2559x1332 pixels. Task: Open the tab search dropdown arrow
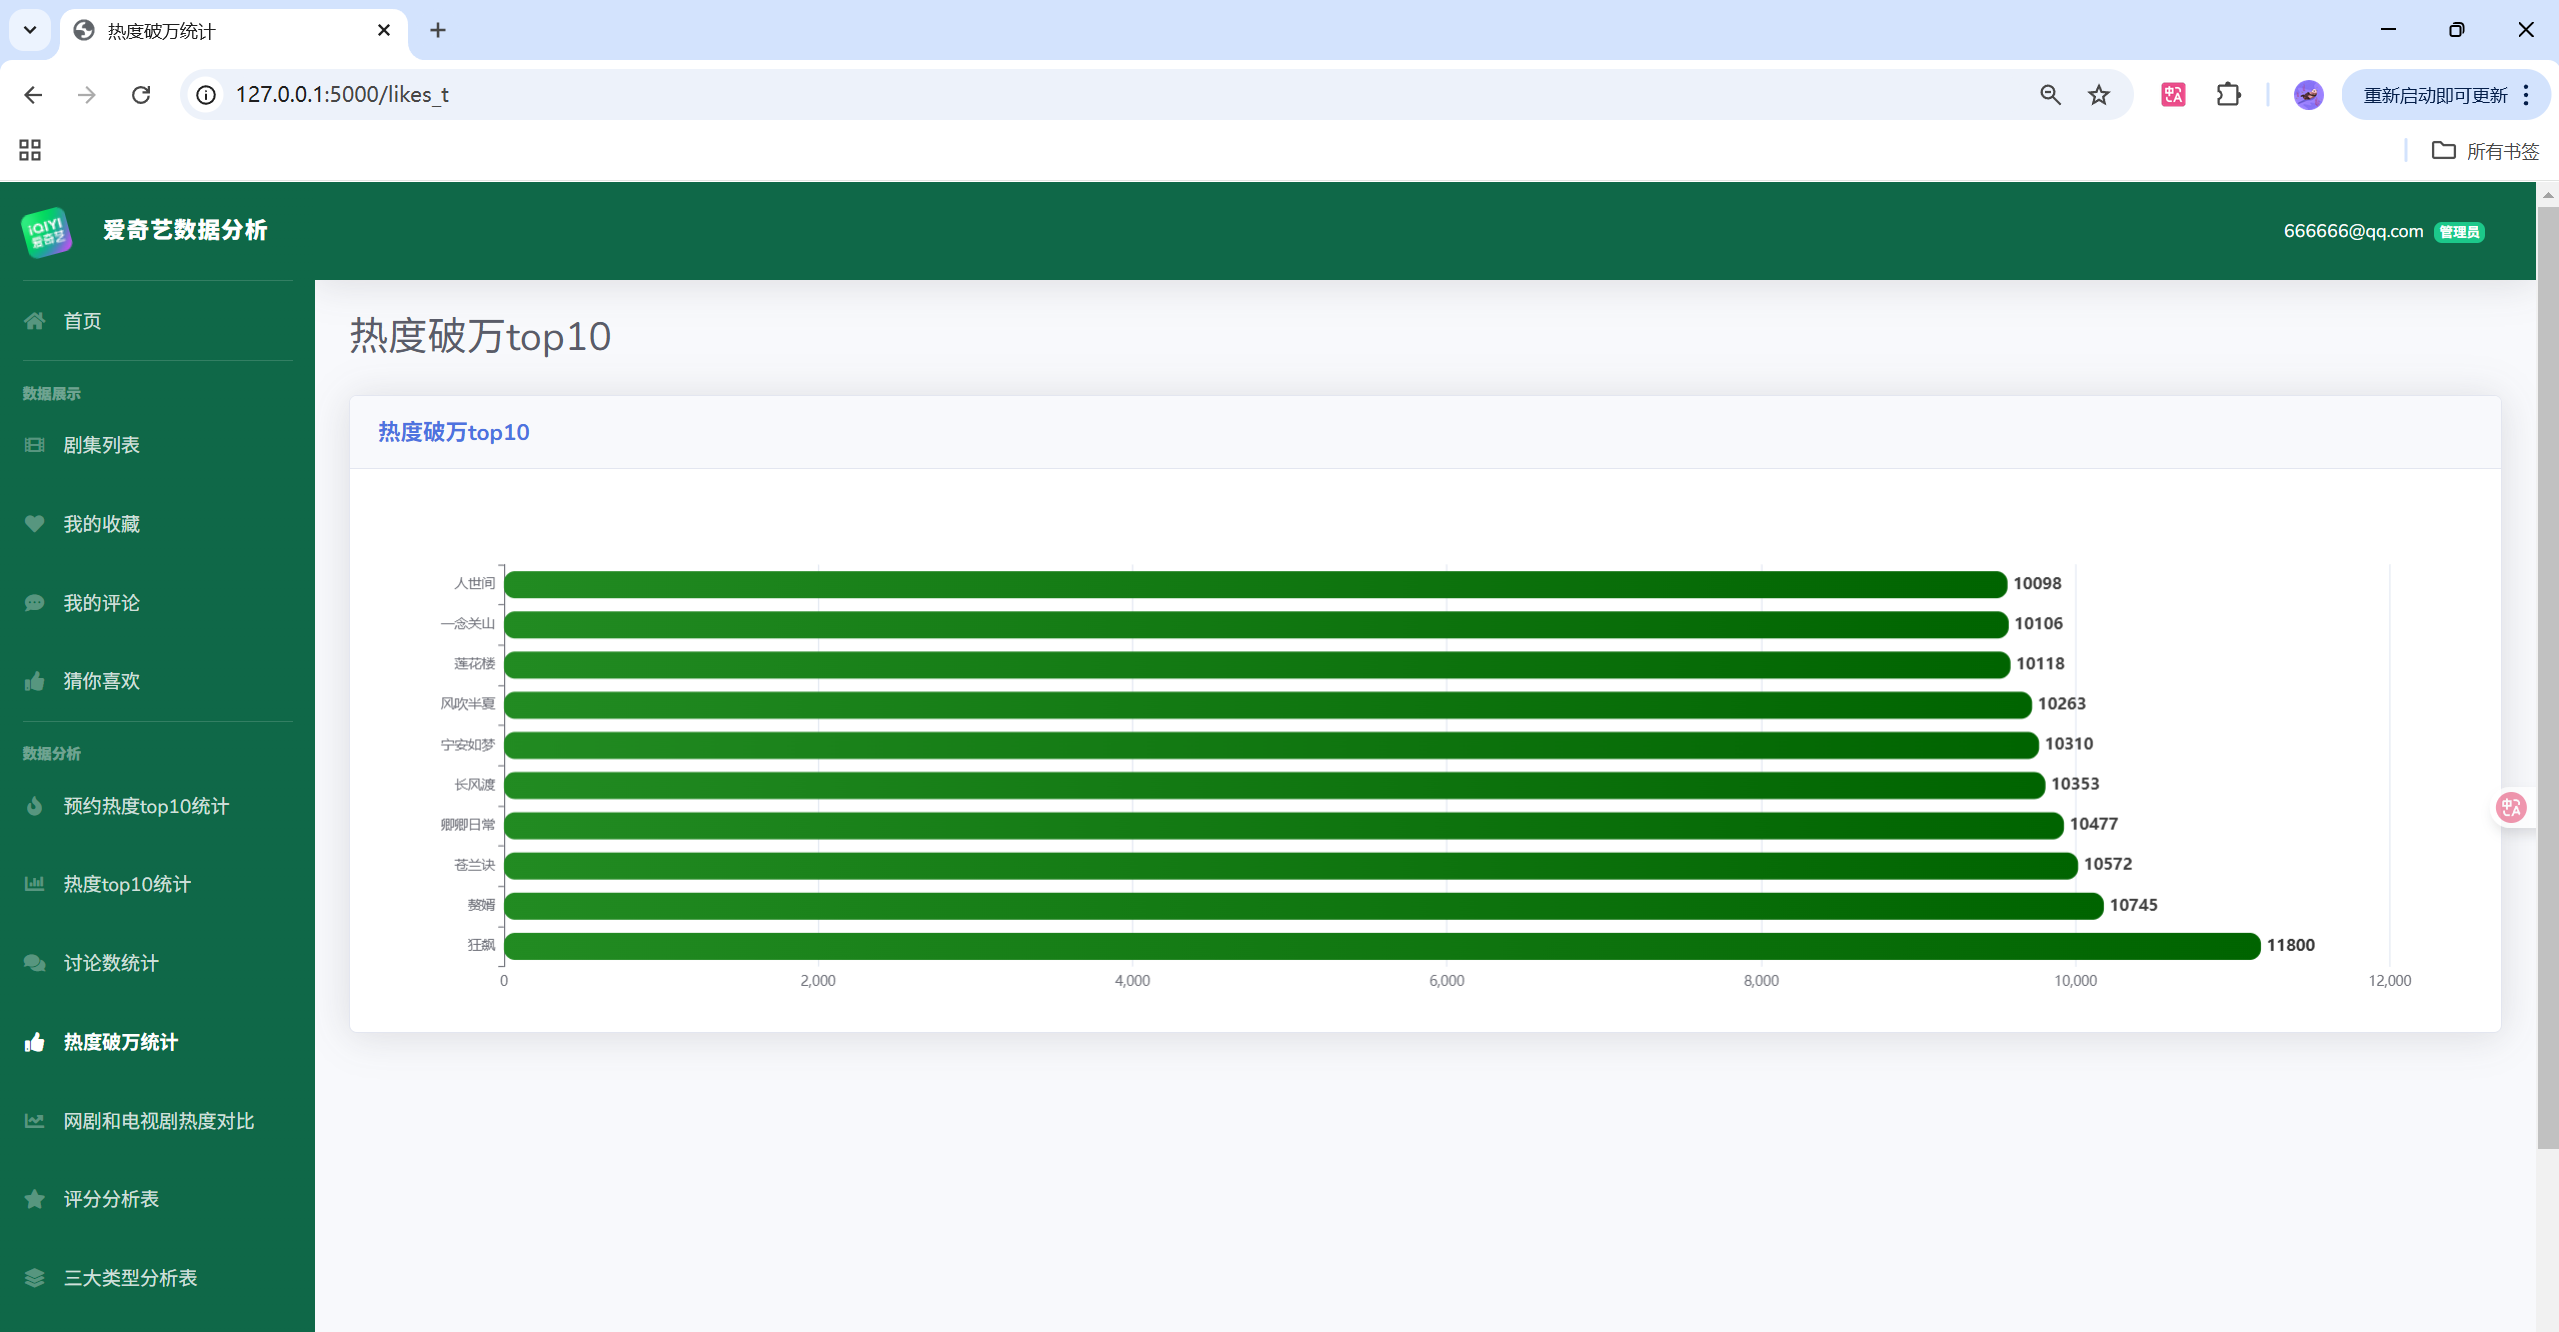[30, 30]
